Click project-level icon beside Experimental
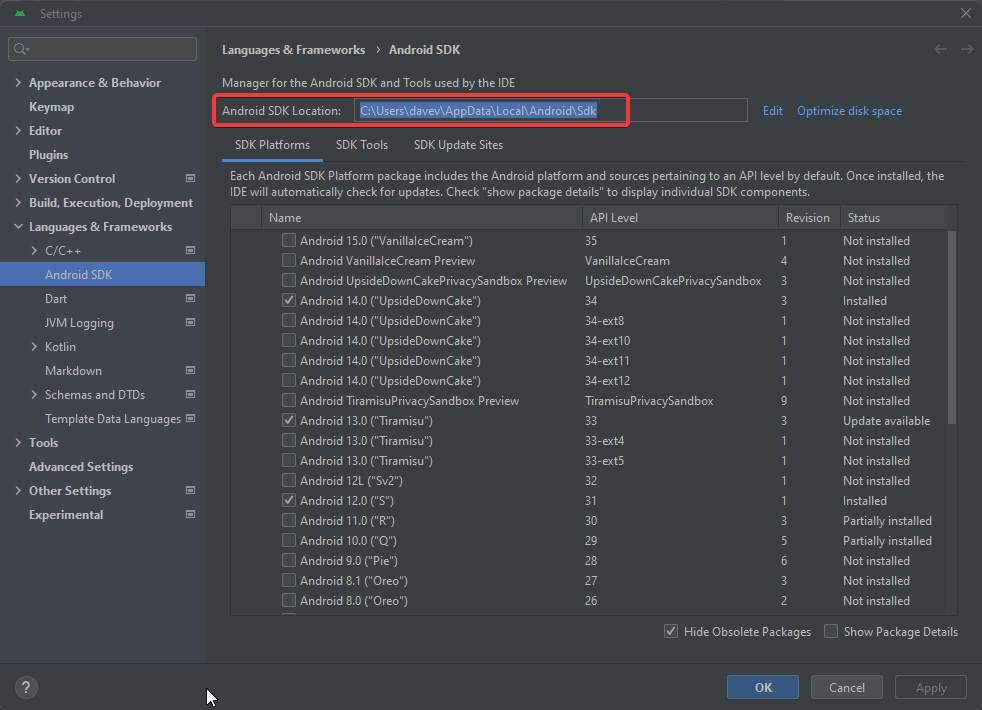The height and width of the screenshot is (710, 982). pyautogui.click(x=190, y=515)
